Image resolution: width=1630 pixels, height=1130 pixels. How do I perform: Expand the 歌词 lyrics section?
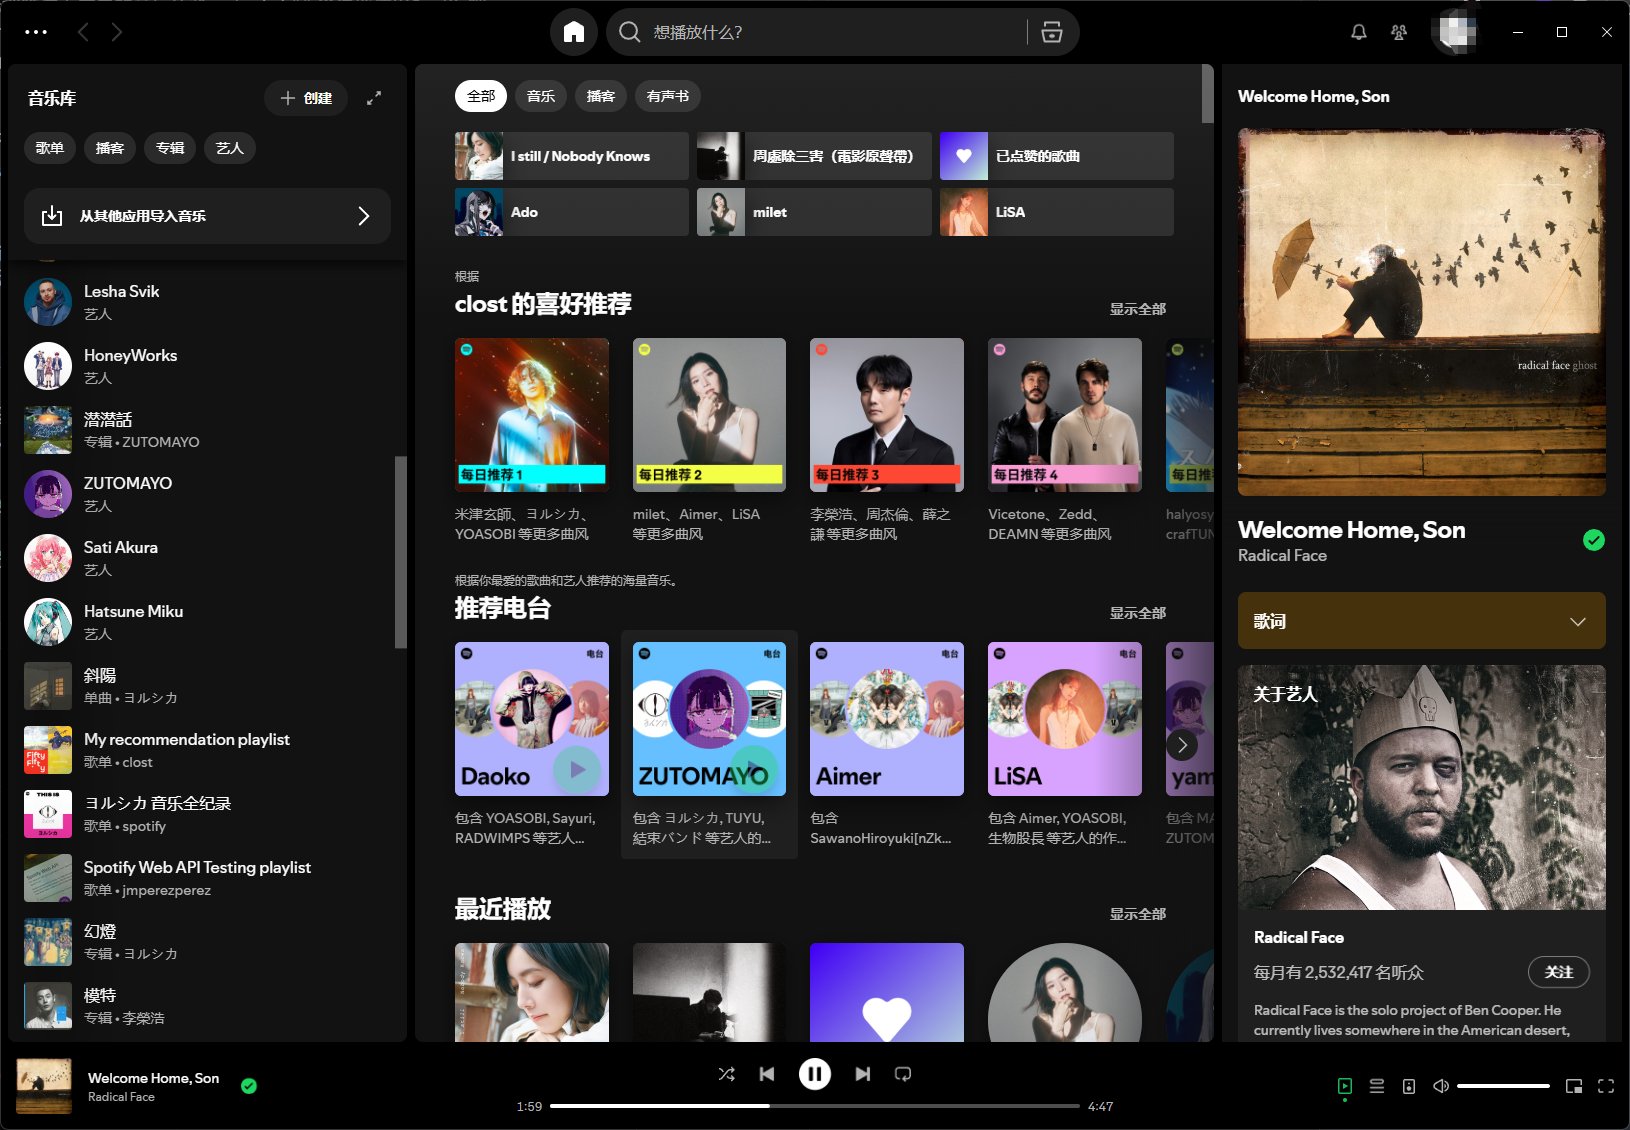[x=1577, y=621]
